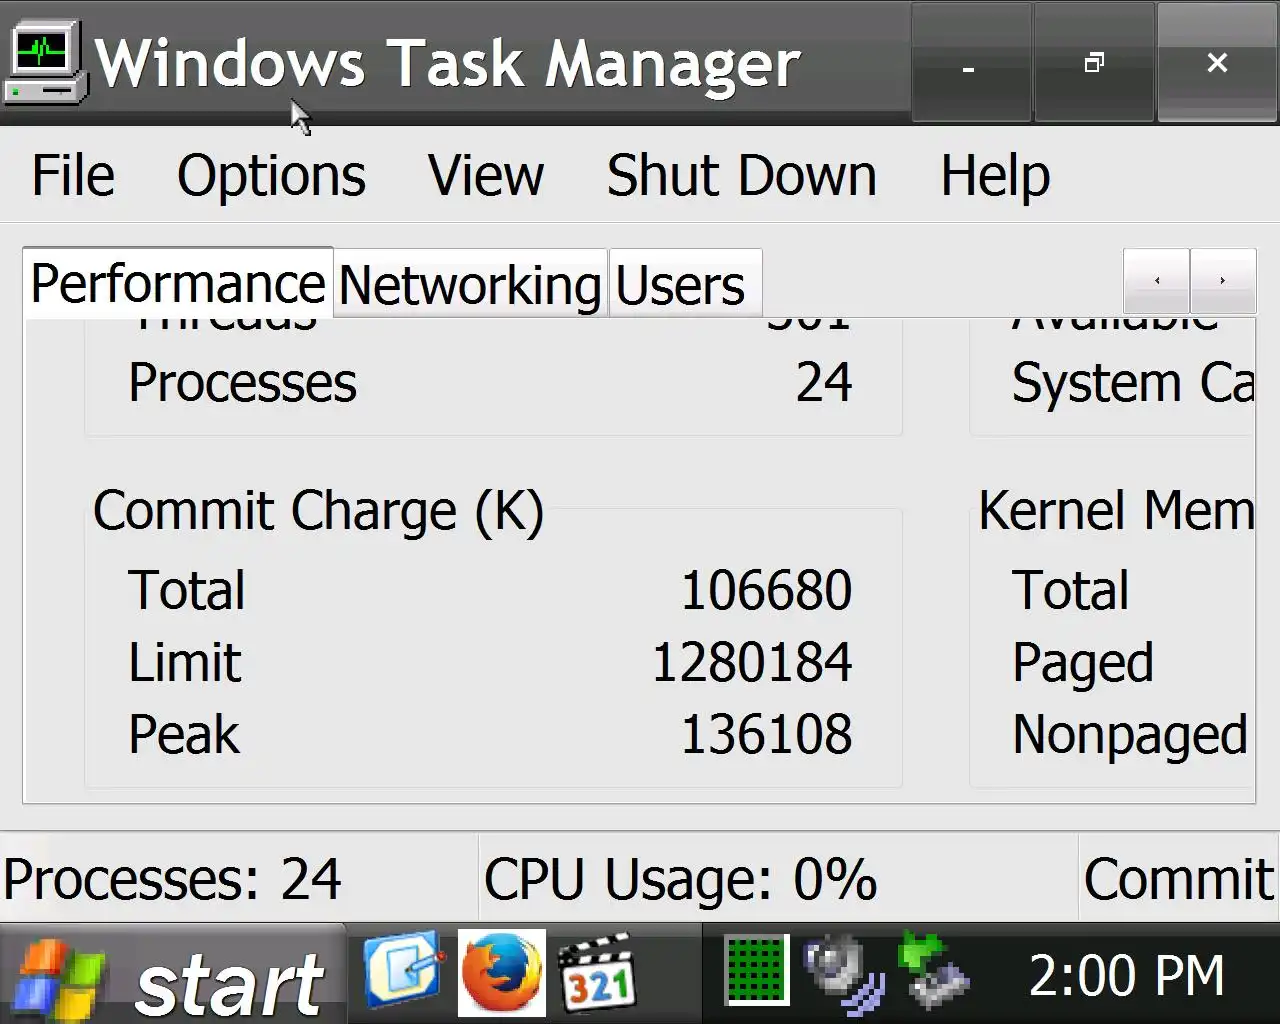
Task: Open the Shut Down menu
Action: point(741,176)
